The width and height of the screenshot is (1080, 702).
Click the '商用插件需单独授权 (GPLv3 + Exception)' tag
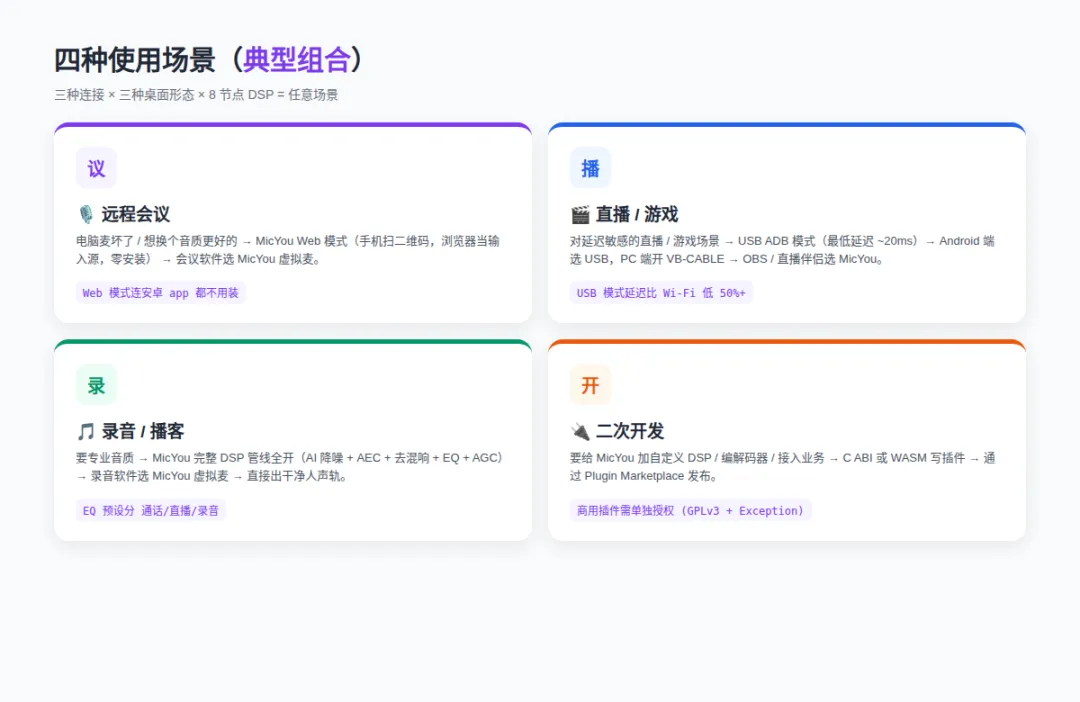690,510
